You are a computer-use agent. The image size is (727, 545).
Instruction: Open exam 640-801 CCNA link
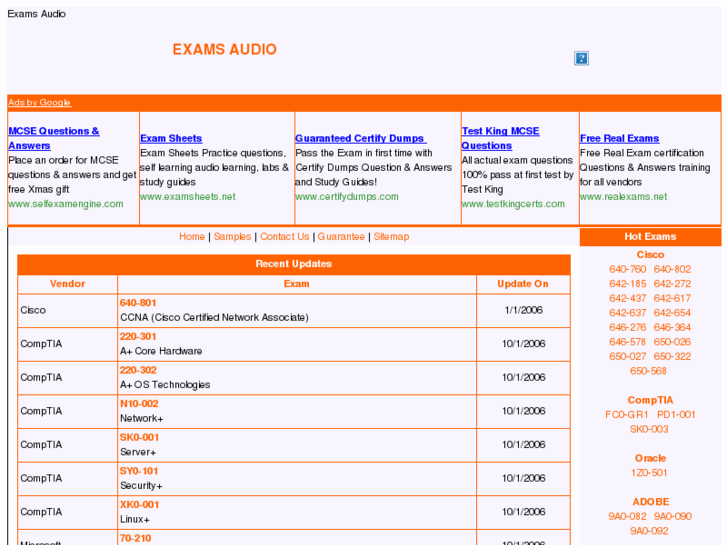tap(138, 303)
